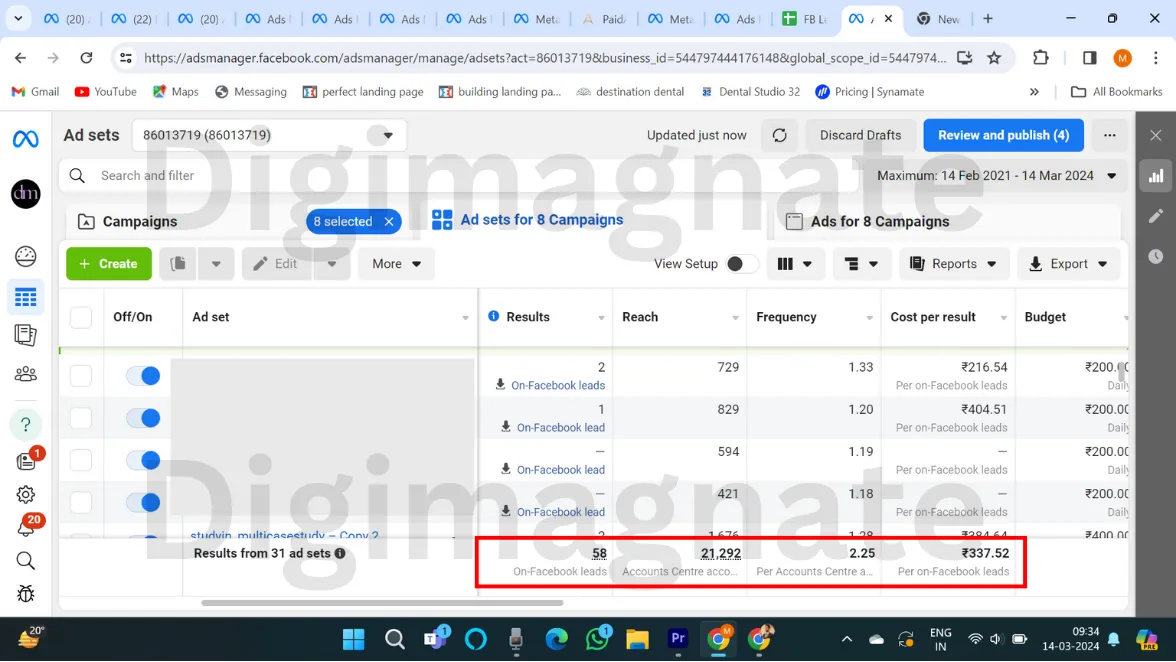The image size is (1176, 662).
Task: Click the duplicate ad set icon button
Action: point(178,264)
